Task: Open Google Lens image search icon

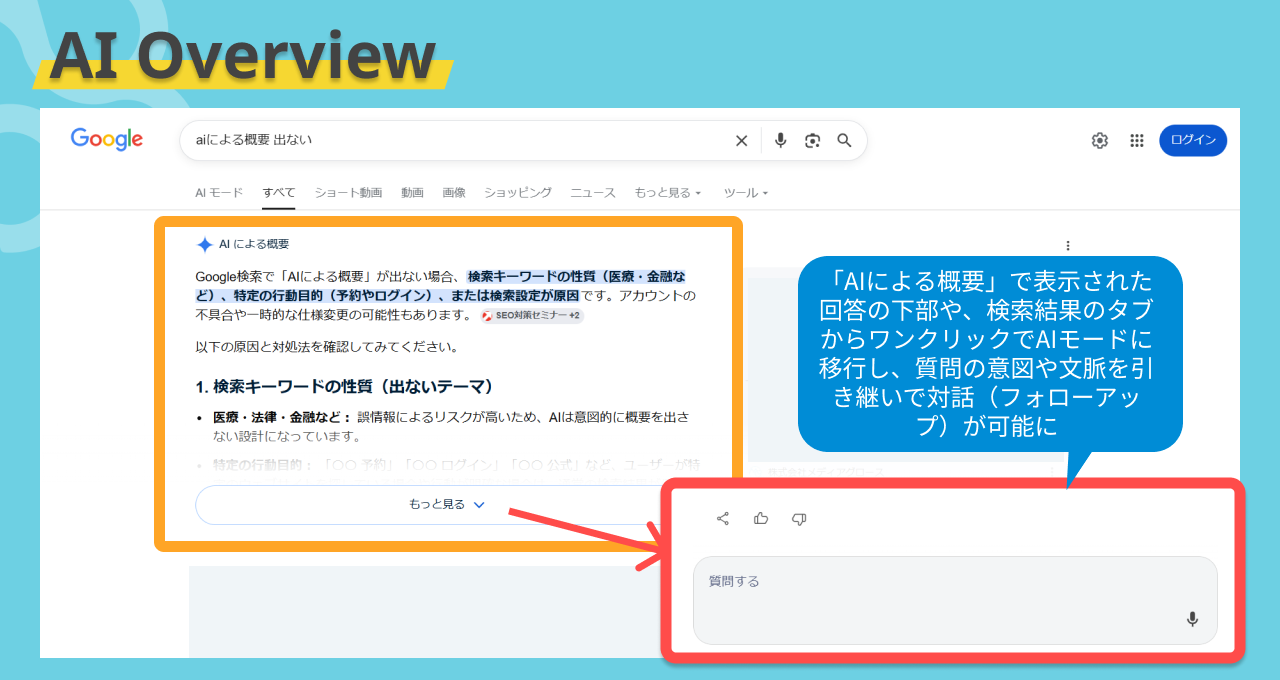Action: [x=812, y=141]
